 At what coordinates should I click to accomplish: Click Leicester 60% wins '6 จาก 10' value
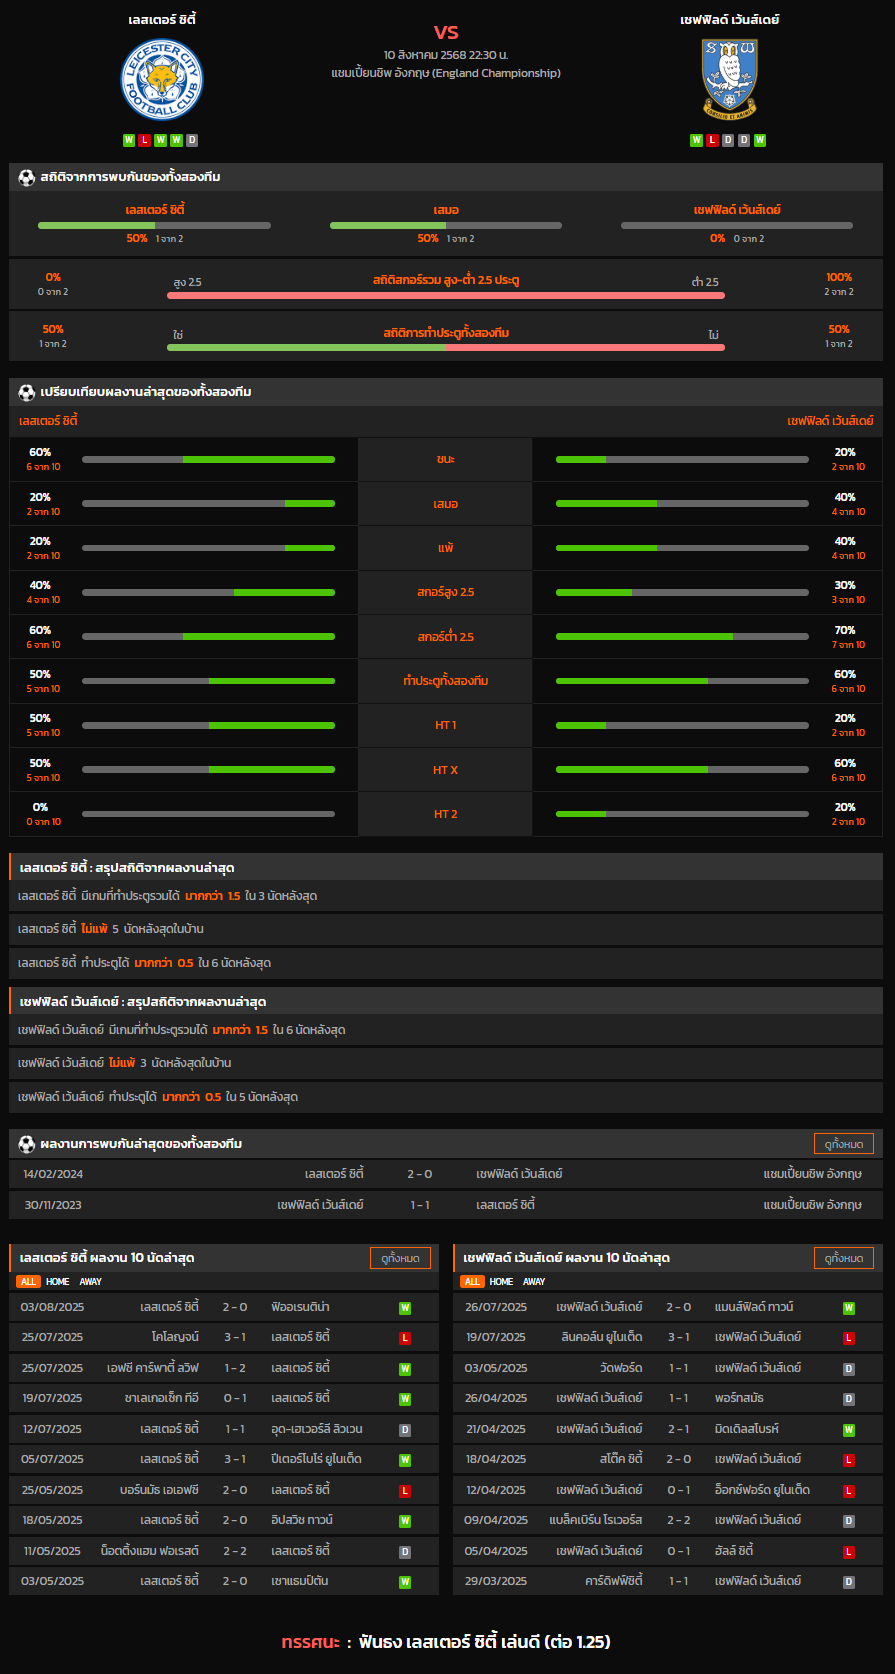[x=43, y=467]
